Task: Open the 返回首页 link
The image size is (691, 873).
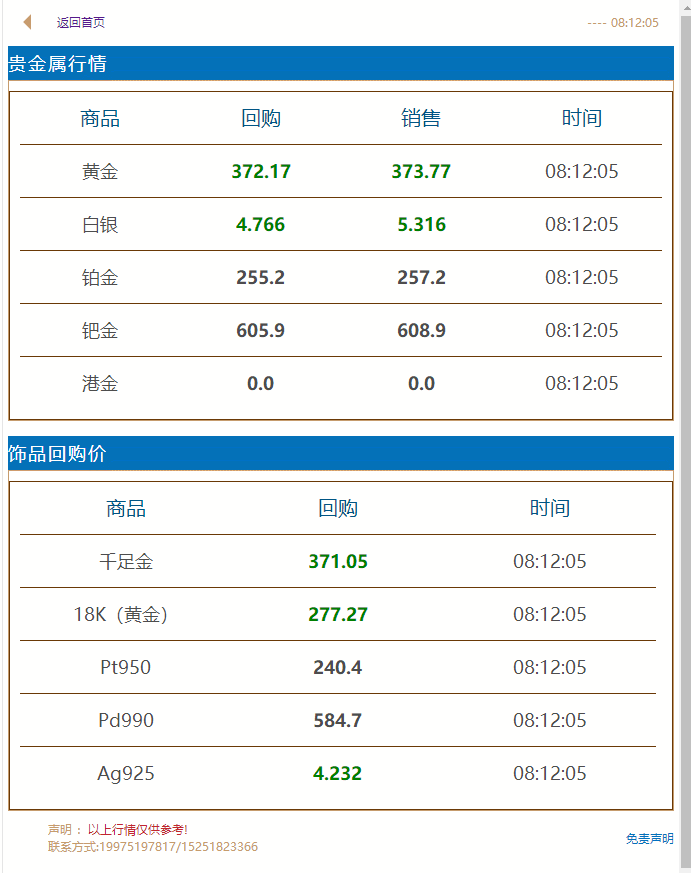Action: [x=80, y=22]
